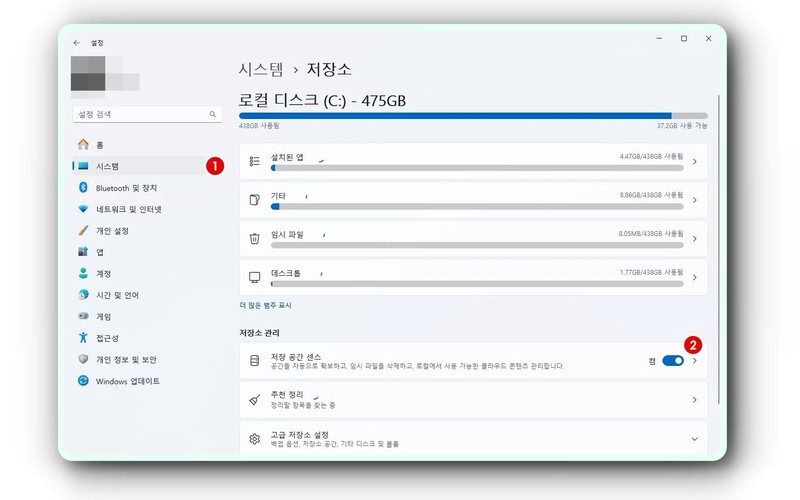Click the 8.86GB/438GB 사용됨 value
This screenshot has width=800, height=500.
[651, 195]
